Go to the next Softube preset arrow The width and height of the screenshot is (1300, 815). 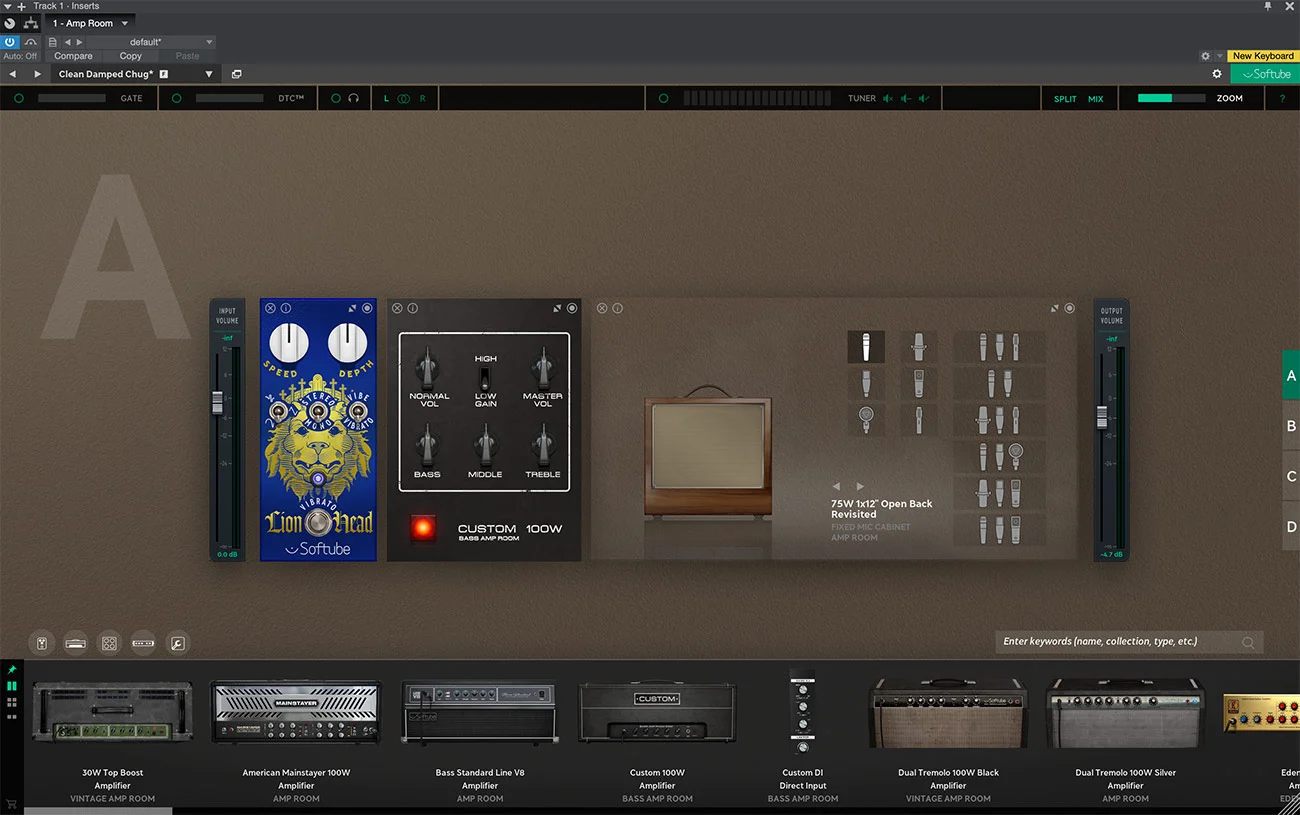click(x=37, y=74)
